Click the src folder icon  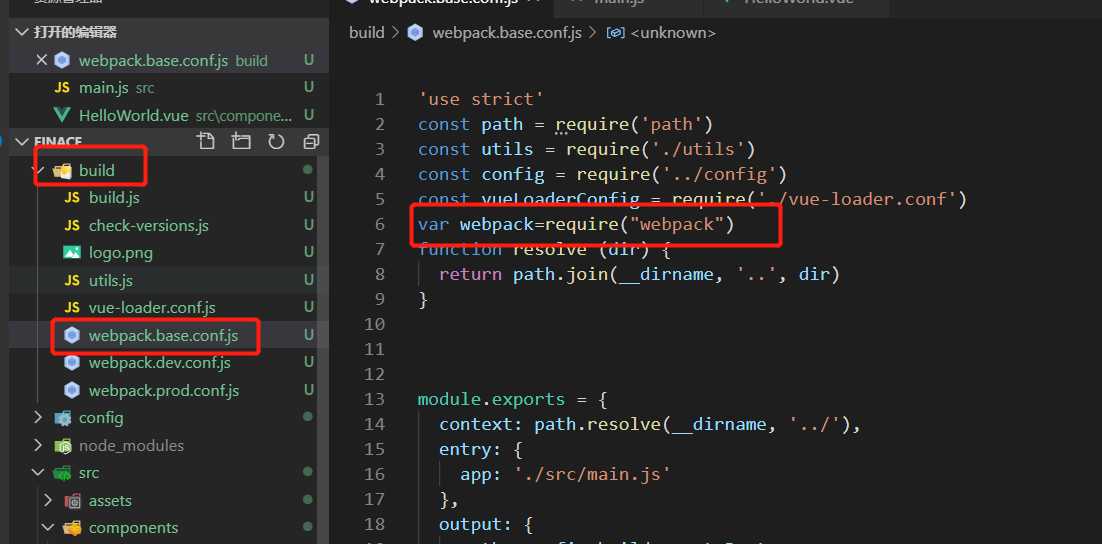63,473
